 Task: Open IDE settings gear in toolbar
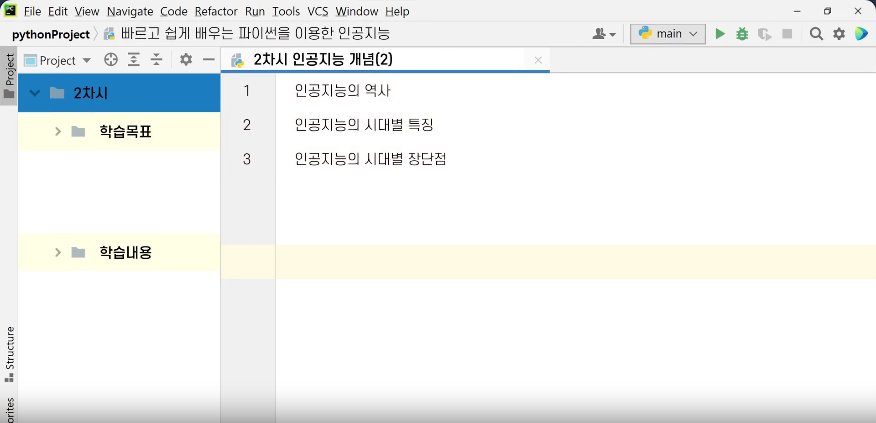839,34
